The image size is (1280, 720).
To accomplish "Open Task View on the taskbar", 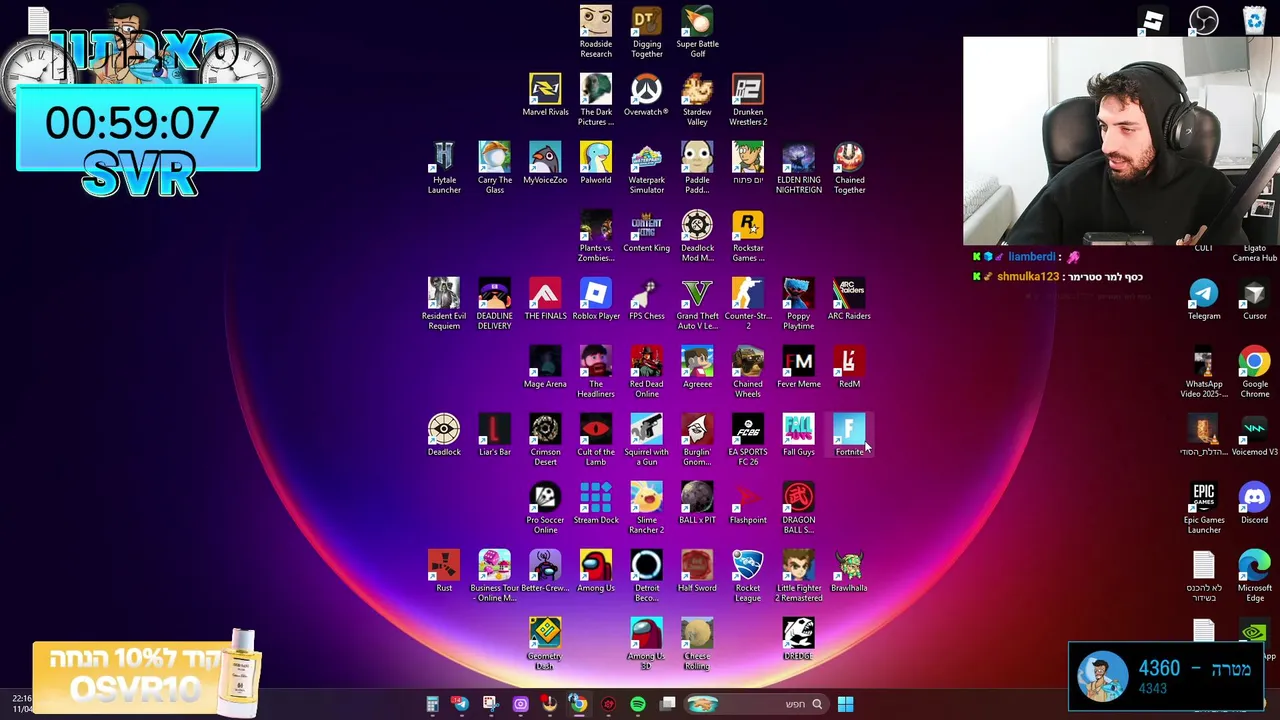I will pos(668,704).
